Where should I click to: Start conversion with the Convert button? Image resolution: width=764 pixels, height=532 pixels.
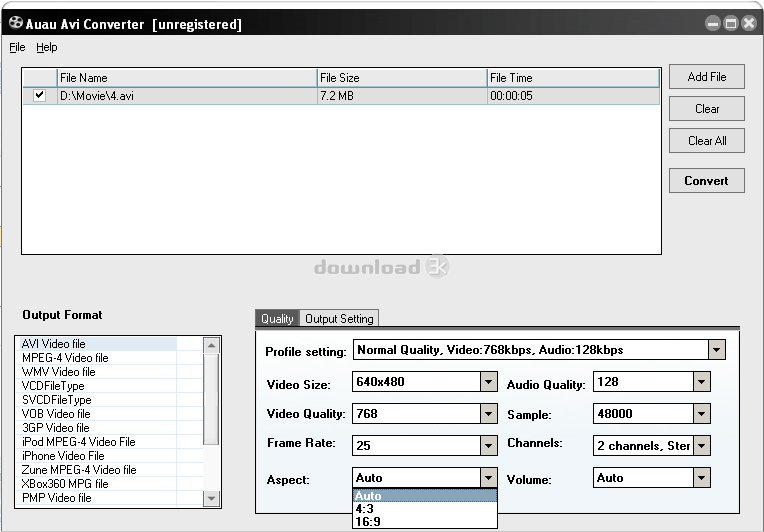pos(707,181)
